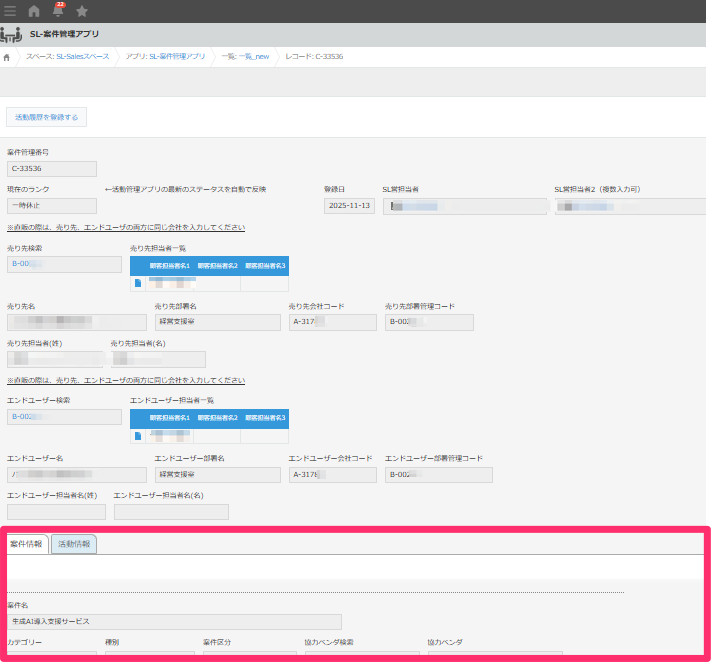Select the 案件情報 tab
Screen dimensions: 711x662
click(x=25, y=544)
